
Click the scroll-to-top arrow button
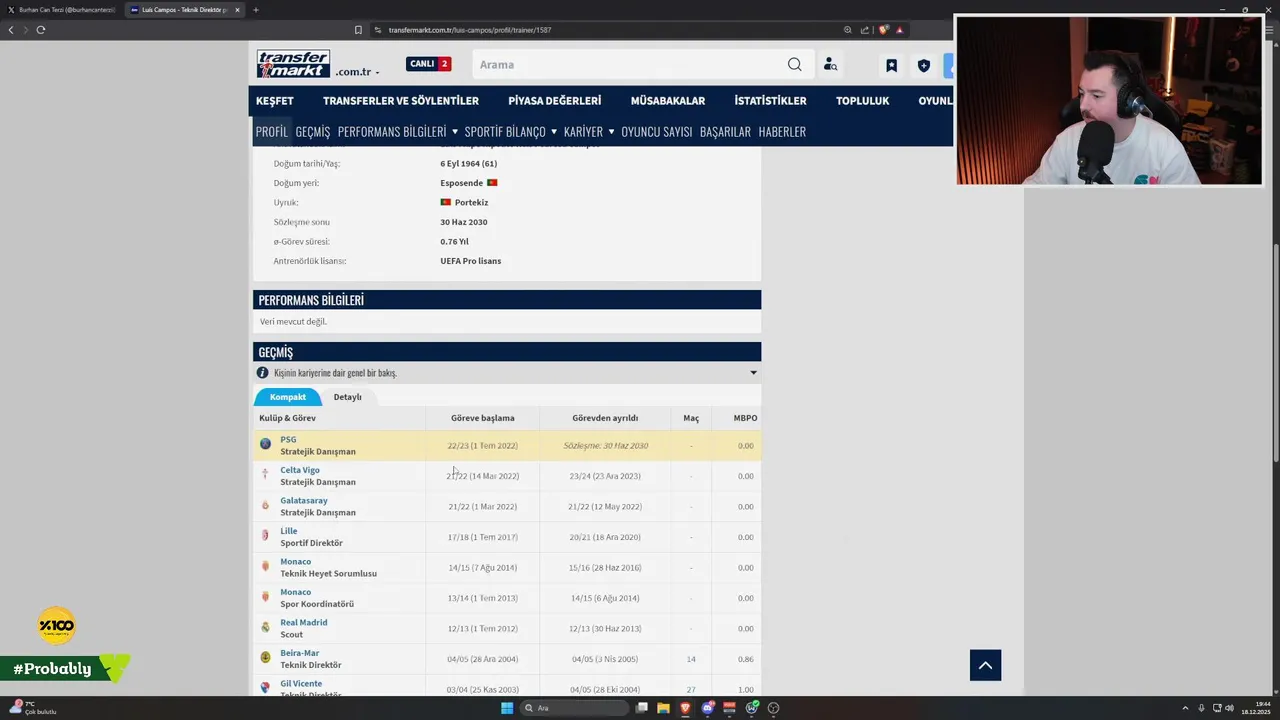pyautogui.click(x=985, y=665)
